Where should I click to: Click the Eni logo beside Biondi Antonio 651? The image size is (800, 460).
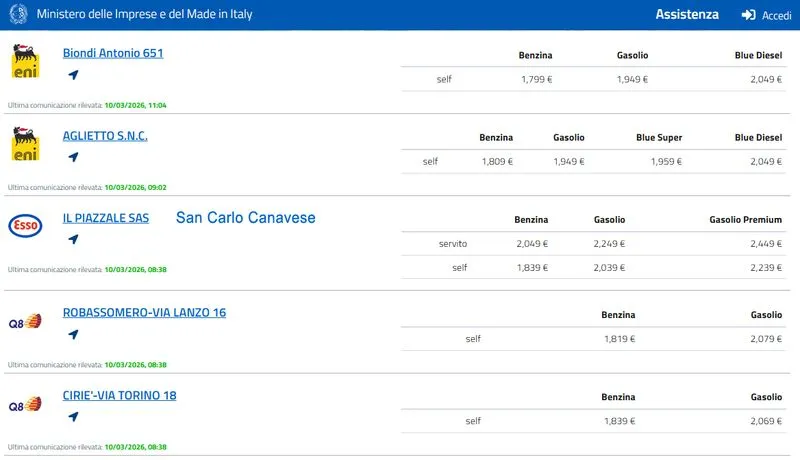[25, 62]
